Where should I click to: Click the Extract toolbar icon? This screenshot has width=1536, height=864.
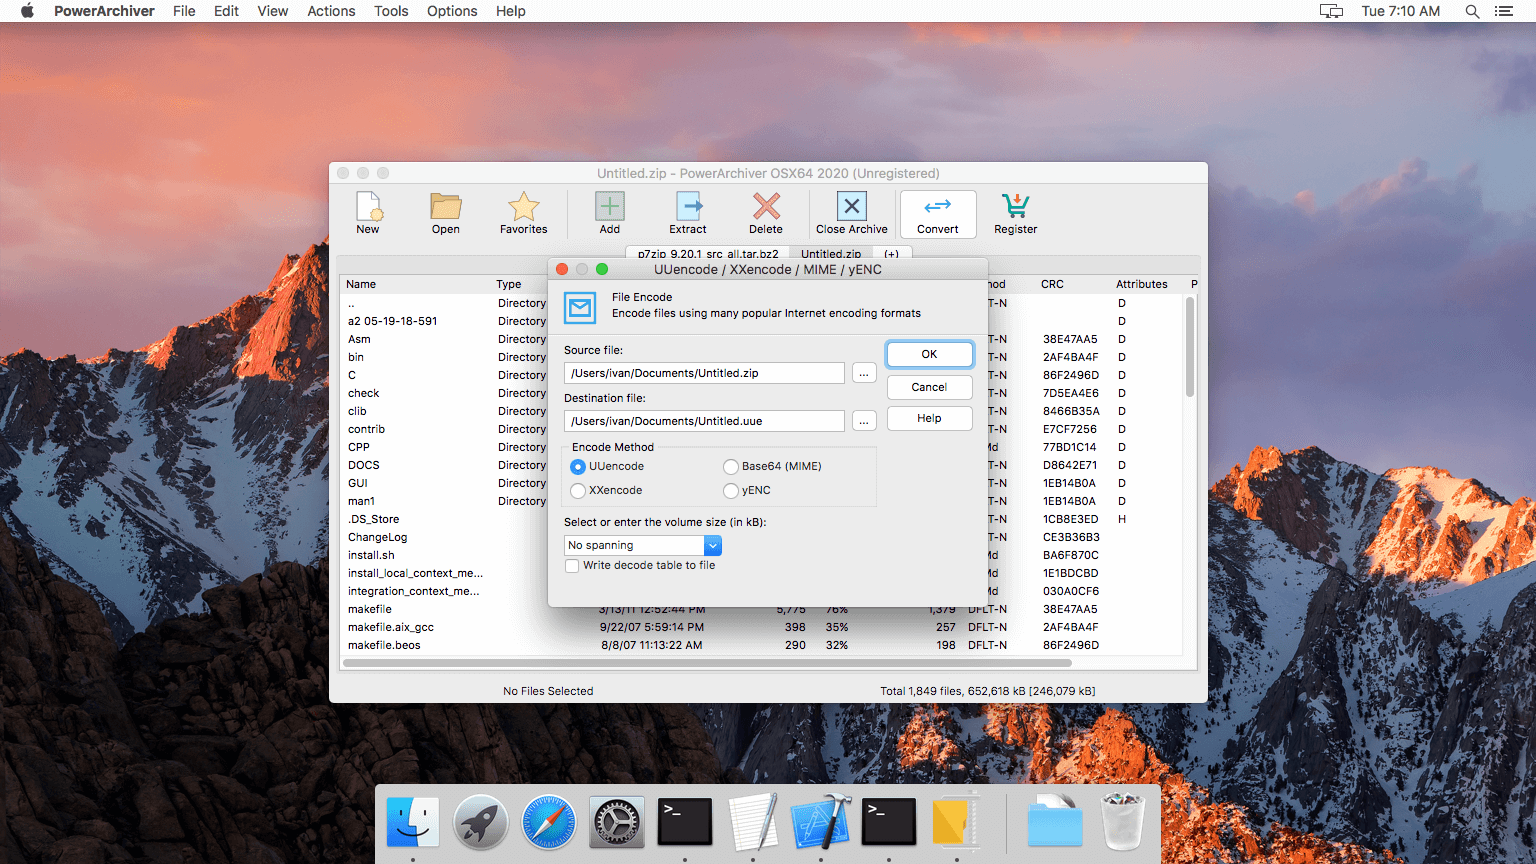click(688, 214)
